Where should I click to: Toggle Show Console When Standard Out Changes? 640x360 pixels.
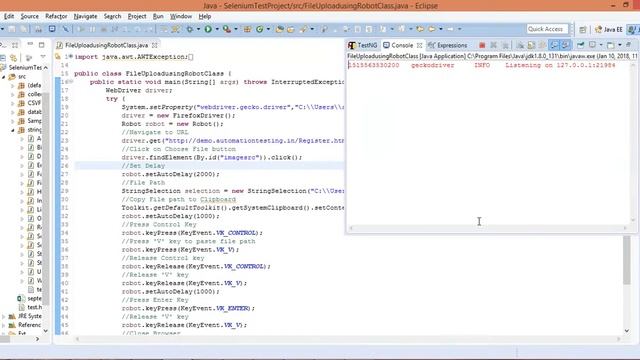[x=554, y=45]
